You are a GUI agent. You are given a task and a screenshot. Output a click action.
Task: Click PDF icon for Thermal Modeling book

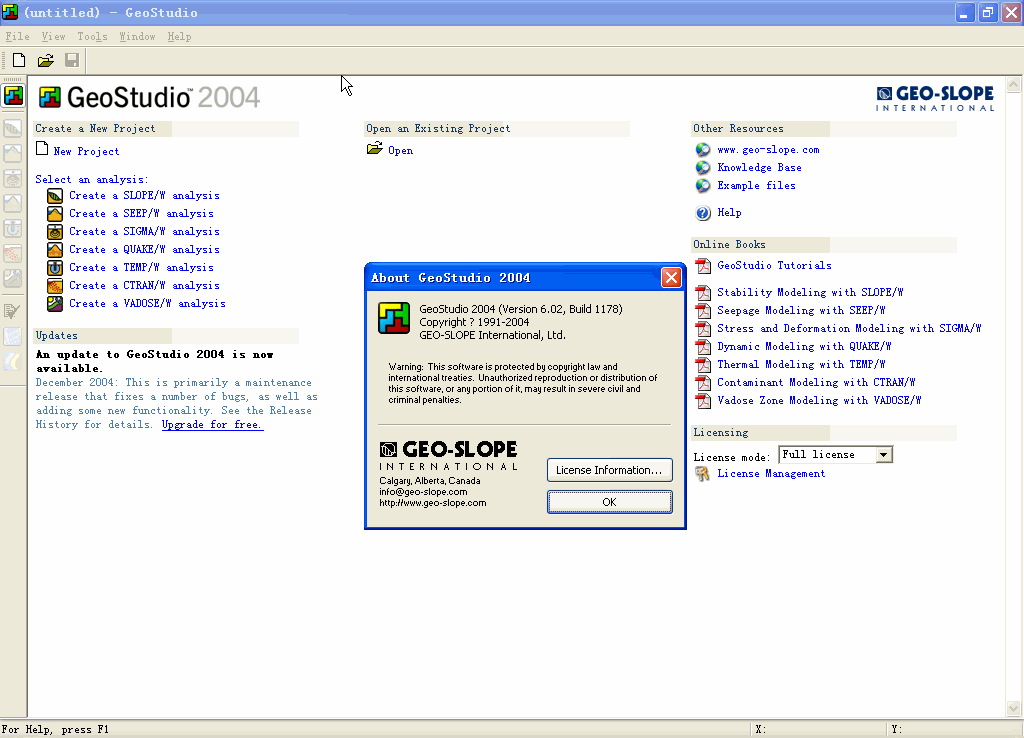coord(703,364)
